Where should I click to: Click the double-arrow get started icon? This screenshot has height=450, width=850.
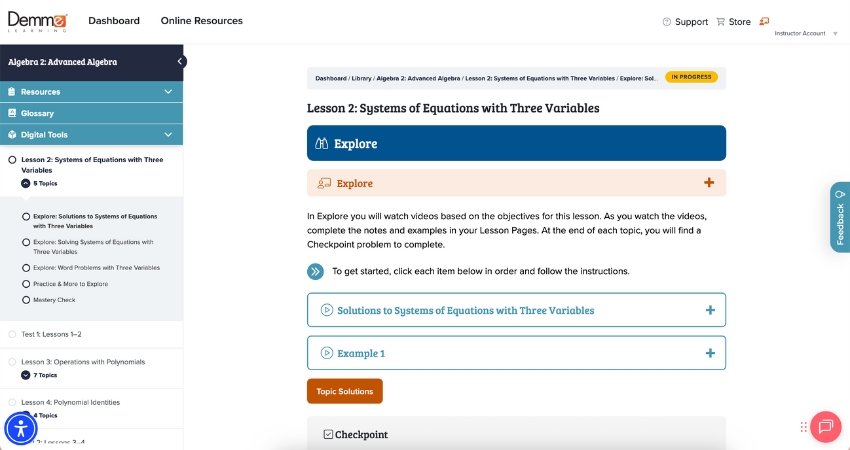(315, 271)
